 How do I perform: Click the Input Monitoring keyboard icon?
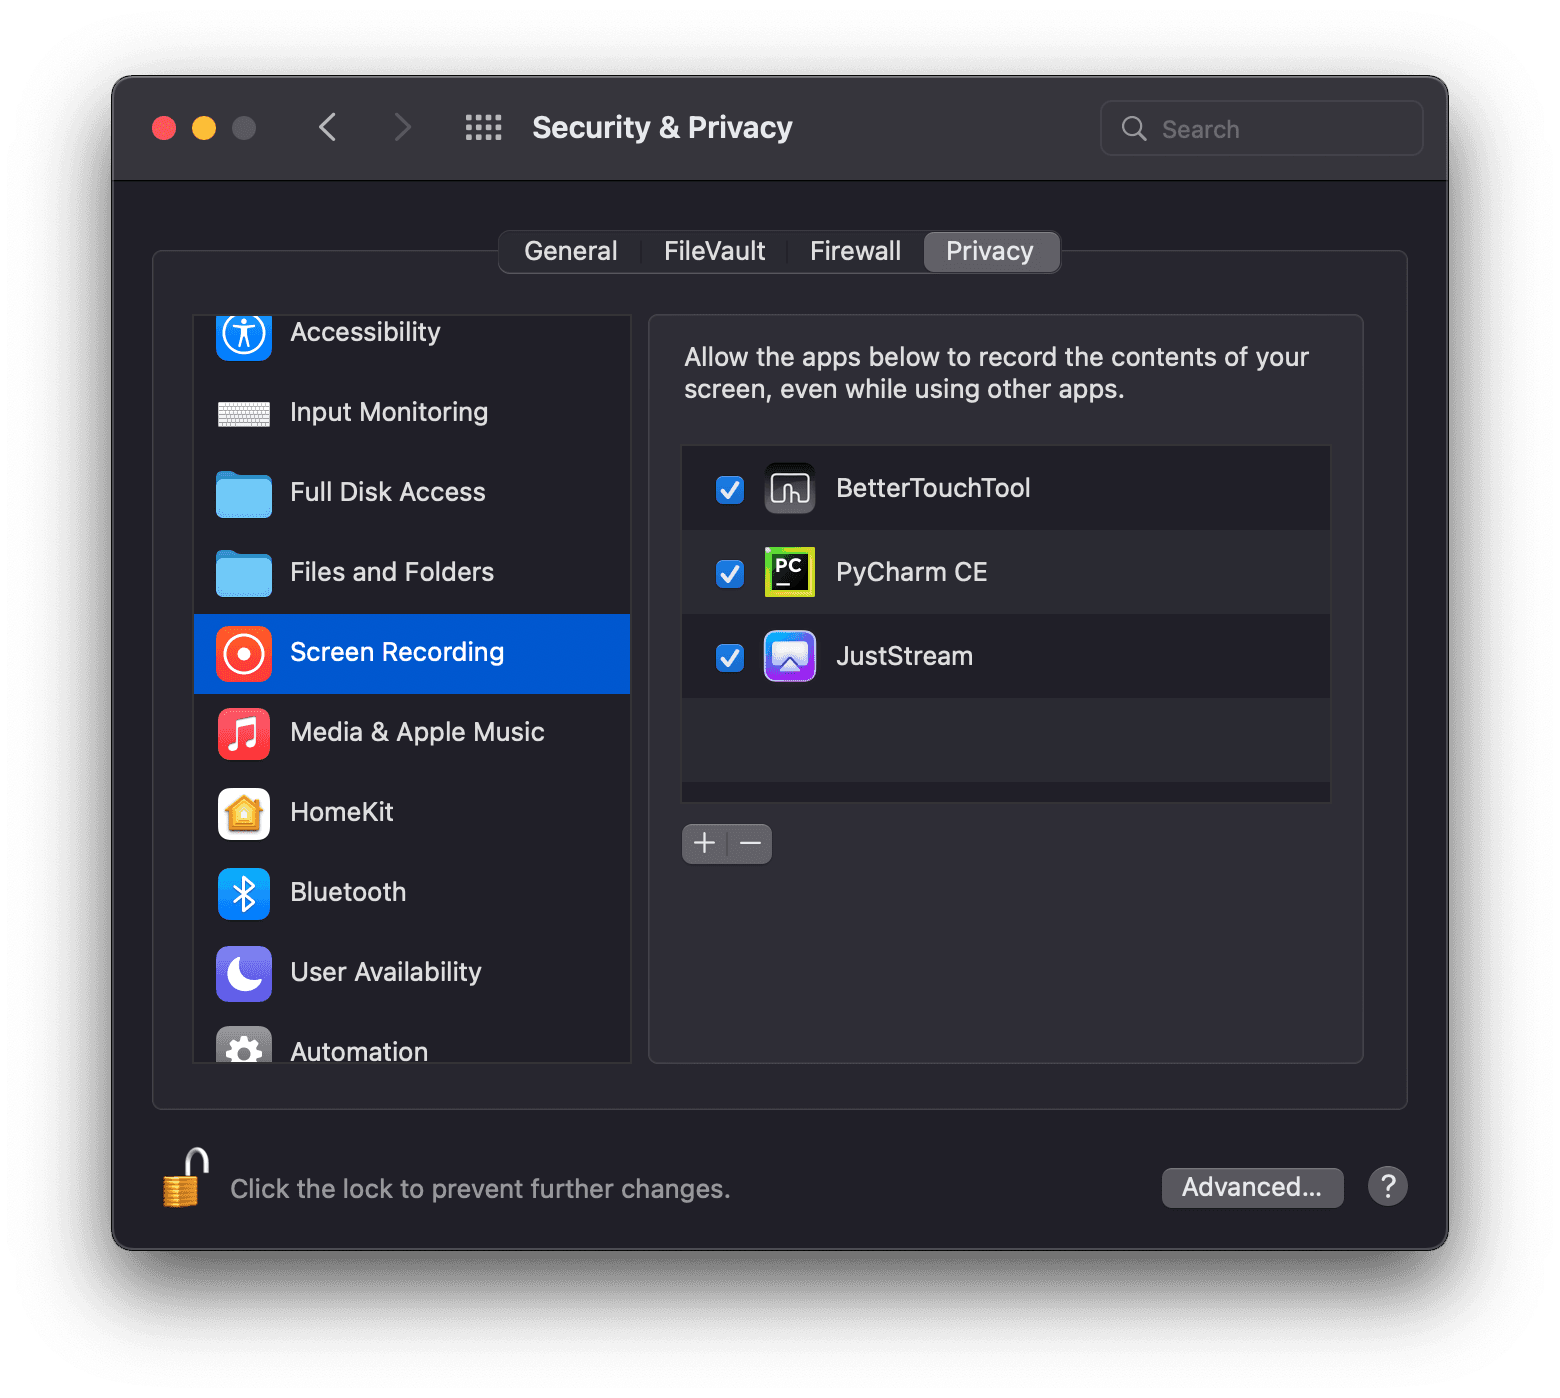[244, 413]
